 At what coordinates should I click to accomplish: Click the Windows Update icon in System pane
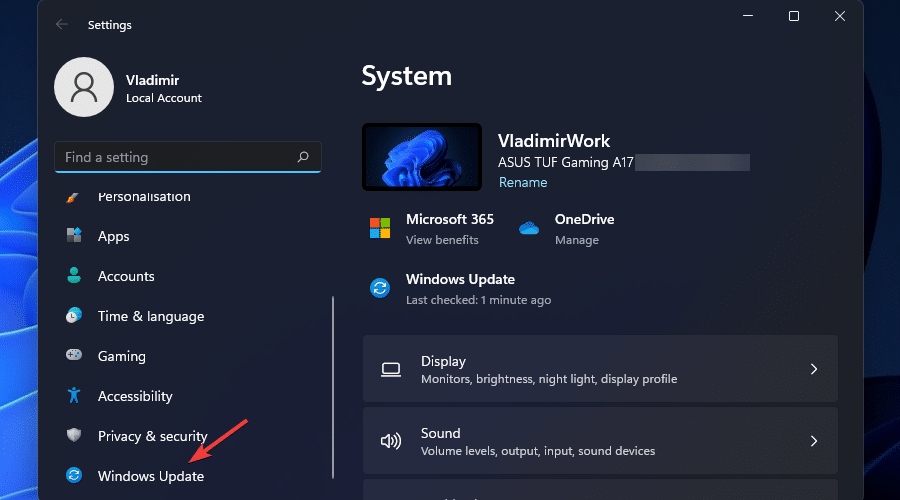click(380, 288)
